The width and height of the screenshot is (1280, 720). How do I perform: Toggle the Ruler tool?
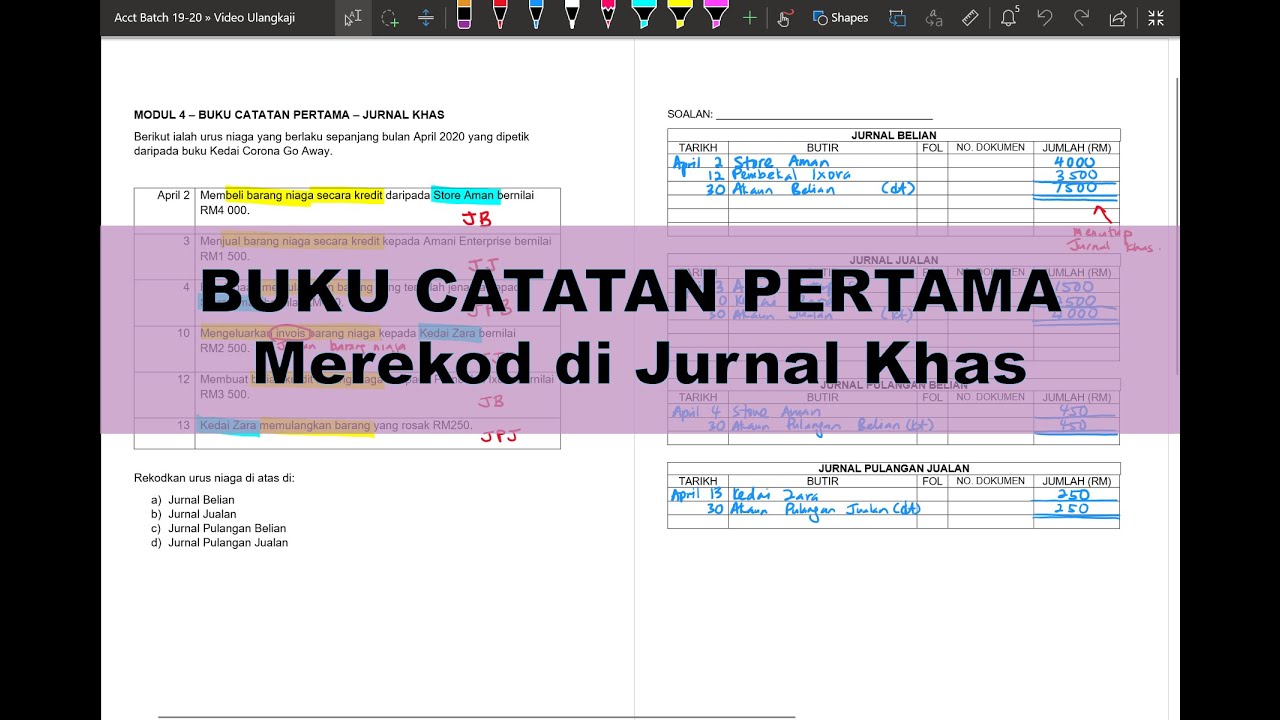click(x=970, y=18)
